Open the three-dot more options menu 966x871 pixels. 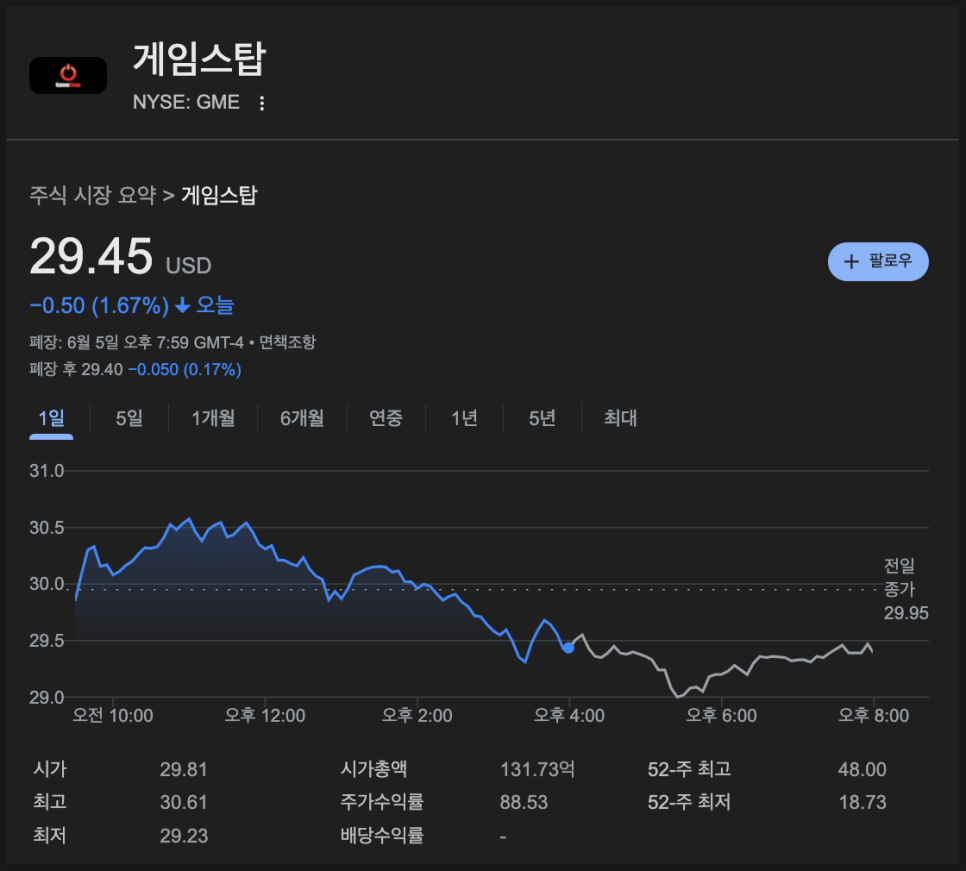(x=262, y=103)
